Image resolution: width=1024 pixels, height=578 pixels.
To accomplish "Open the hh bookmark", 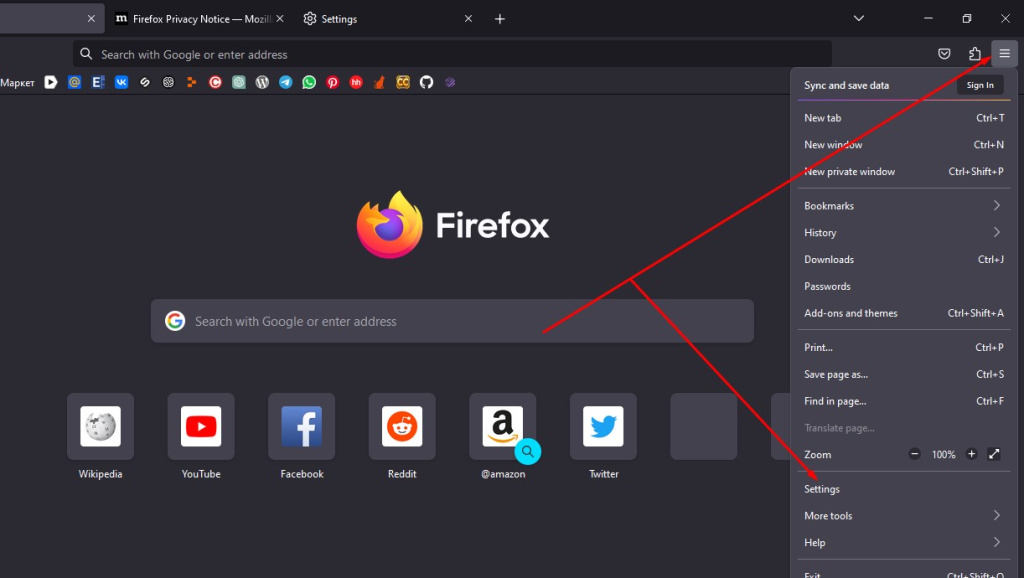I will point(356,82).
